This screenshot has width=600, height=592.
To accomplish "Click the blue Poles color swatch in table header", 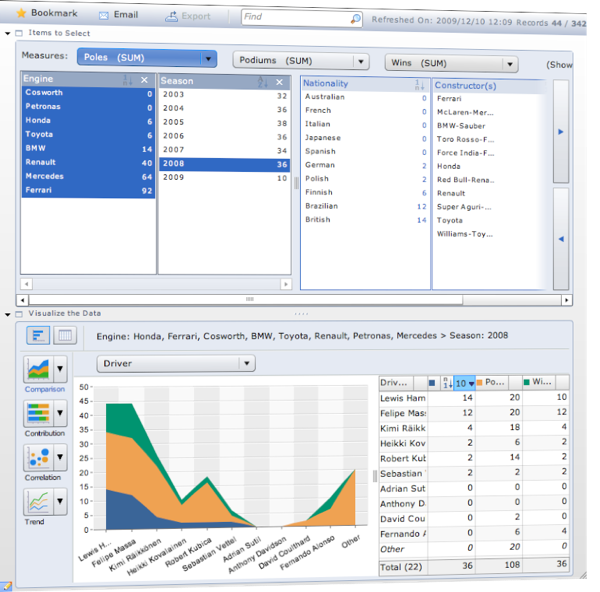I will 432,383.
